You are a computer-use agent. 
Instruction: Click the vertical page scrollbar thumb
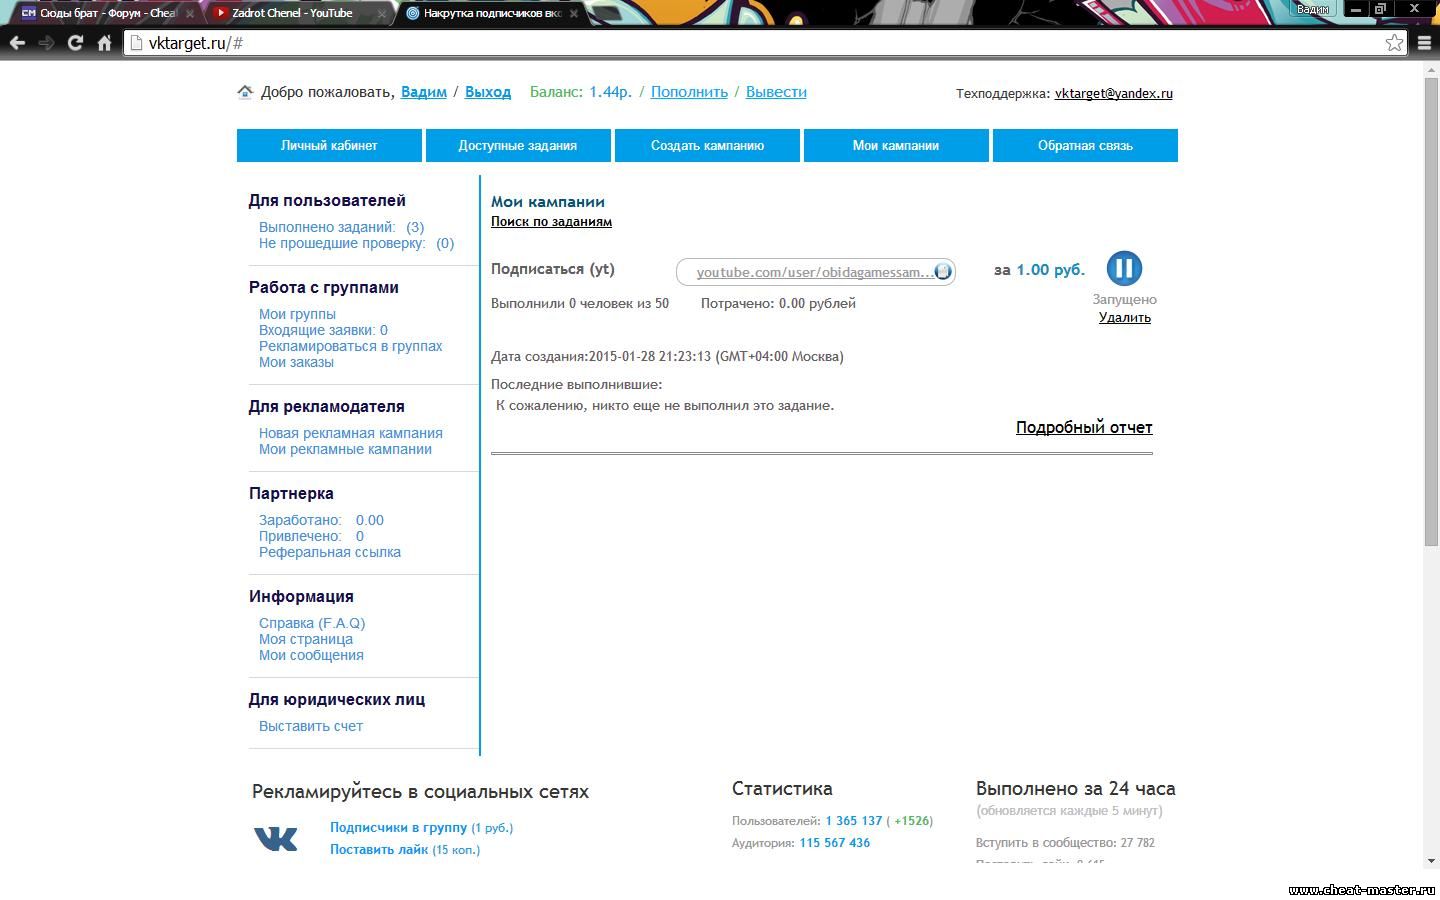[x=1431, y=311]
